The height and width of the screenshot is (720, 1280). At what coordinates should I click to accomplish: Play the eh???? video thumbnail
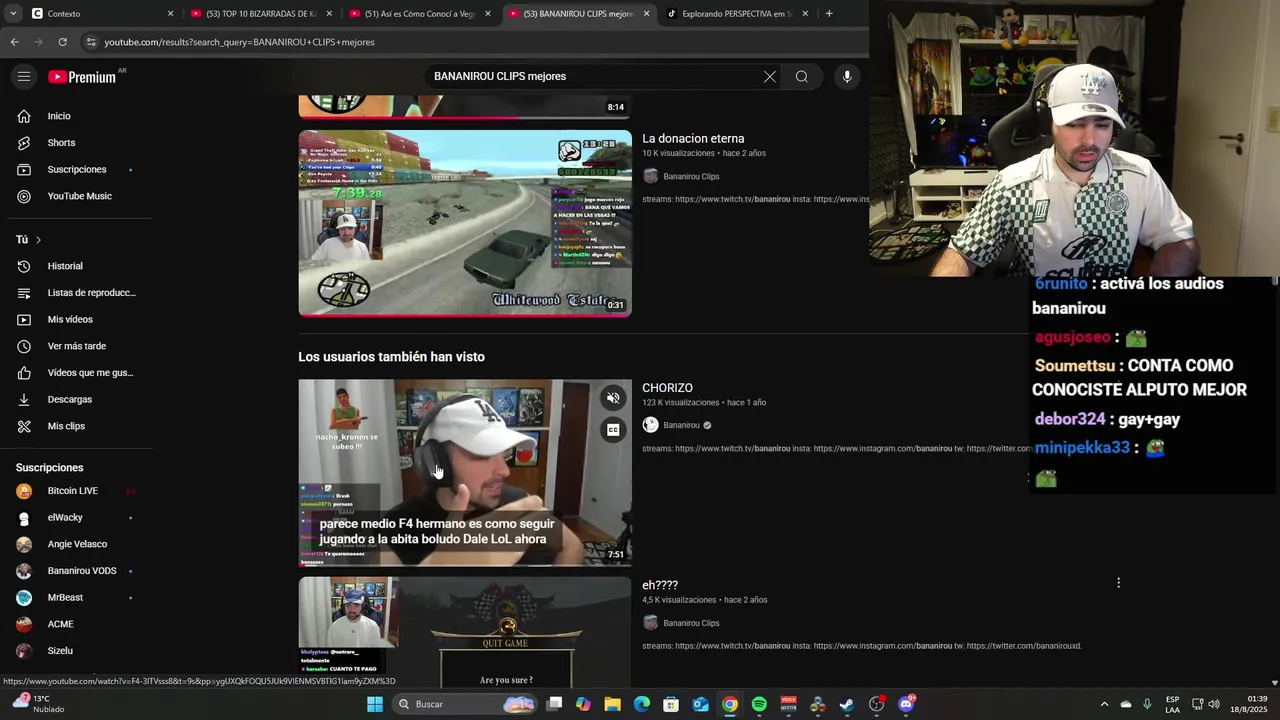click(x=465, y=632)
